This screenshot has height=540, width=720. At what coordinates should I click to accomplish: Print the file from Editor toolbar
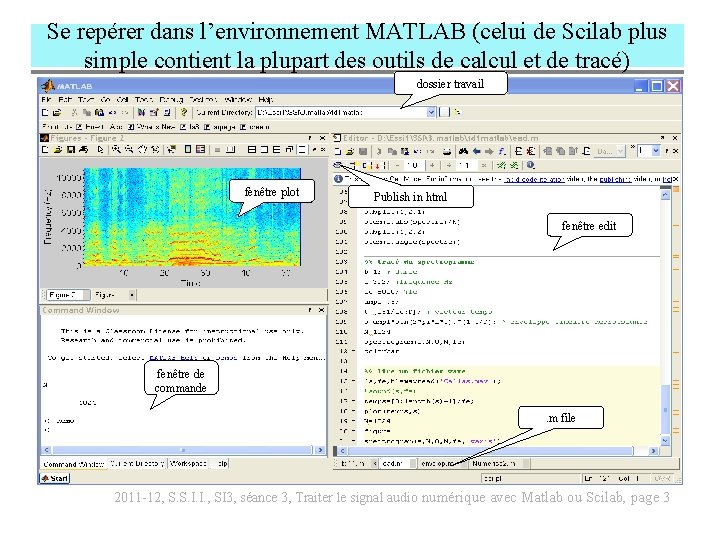point(447,151)
